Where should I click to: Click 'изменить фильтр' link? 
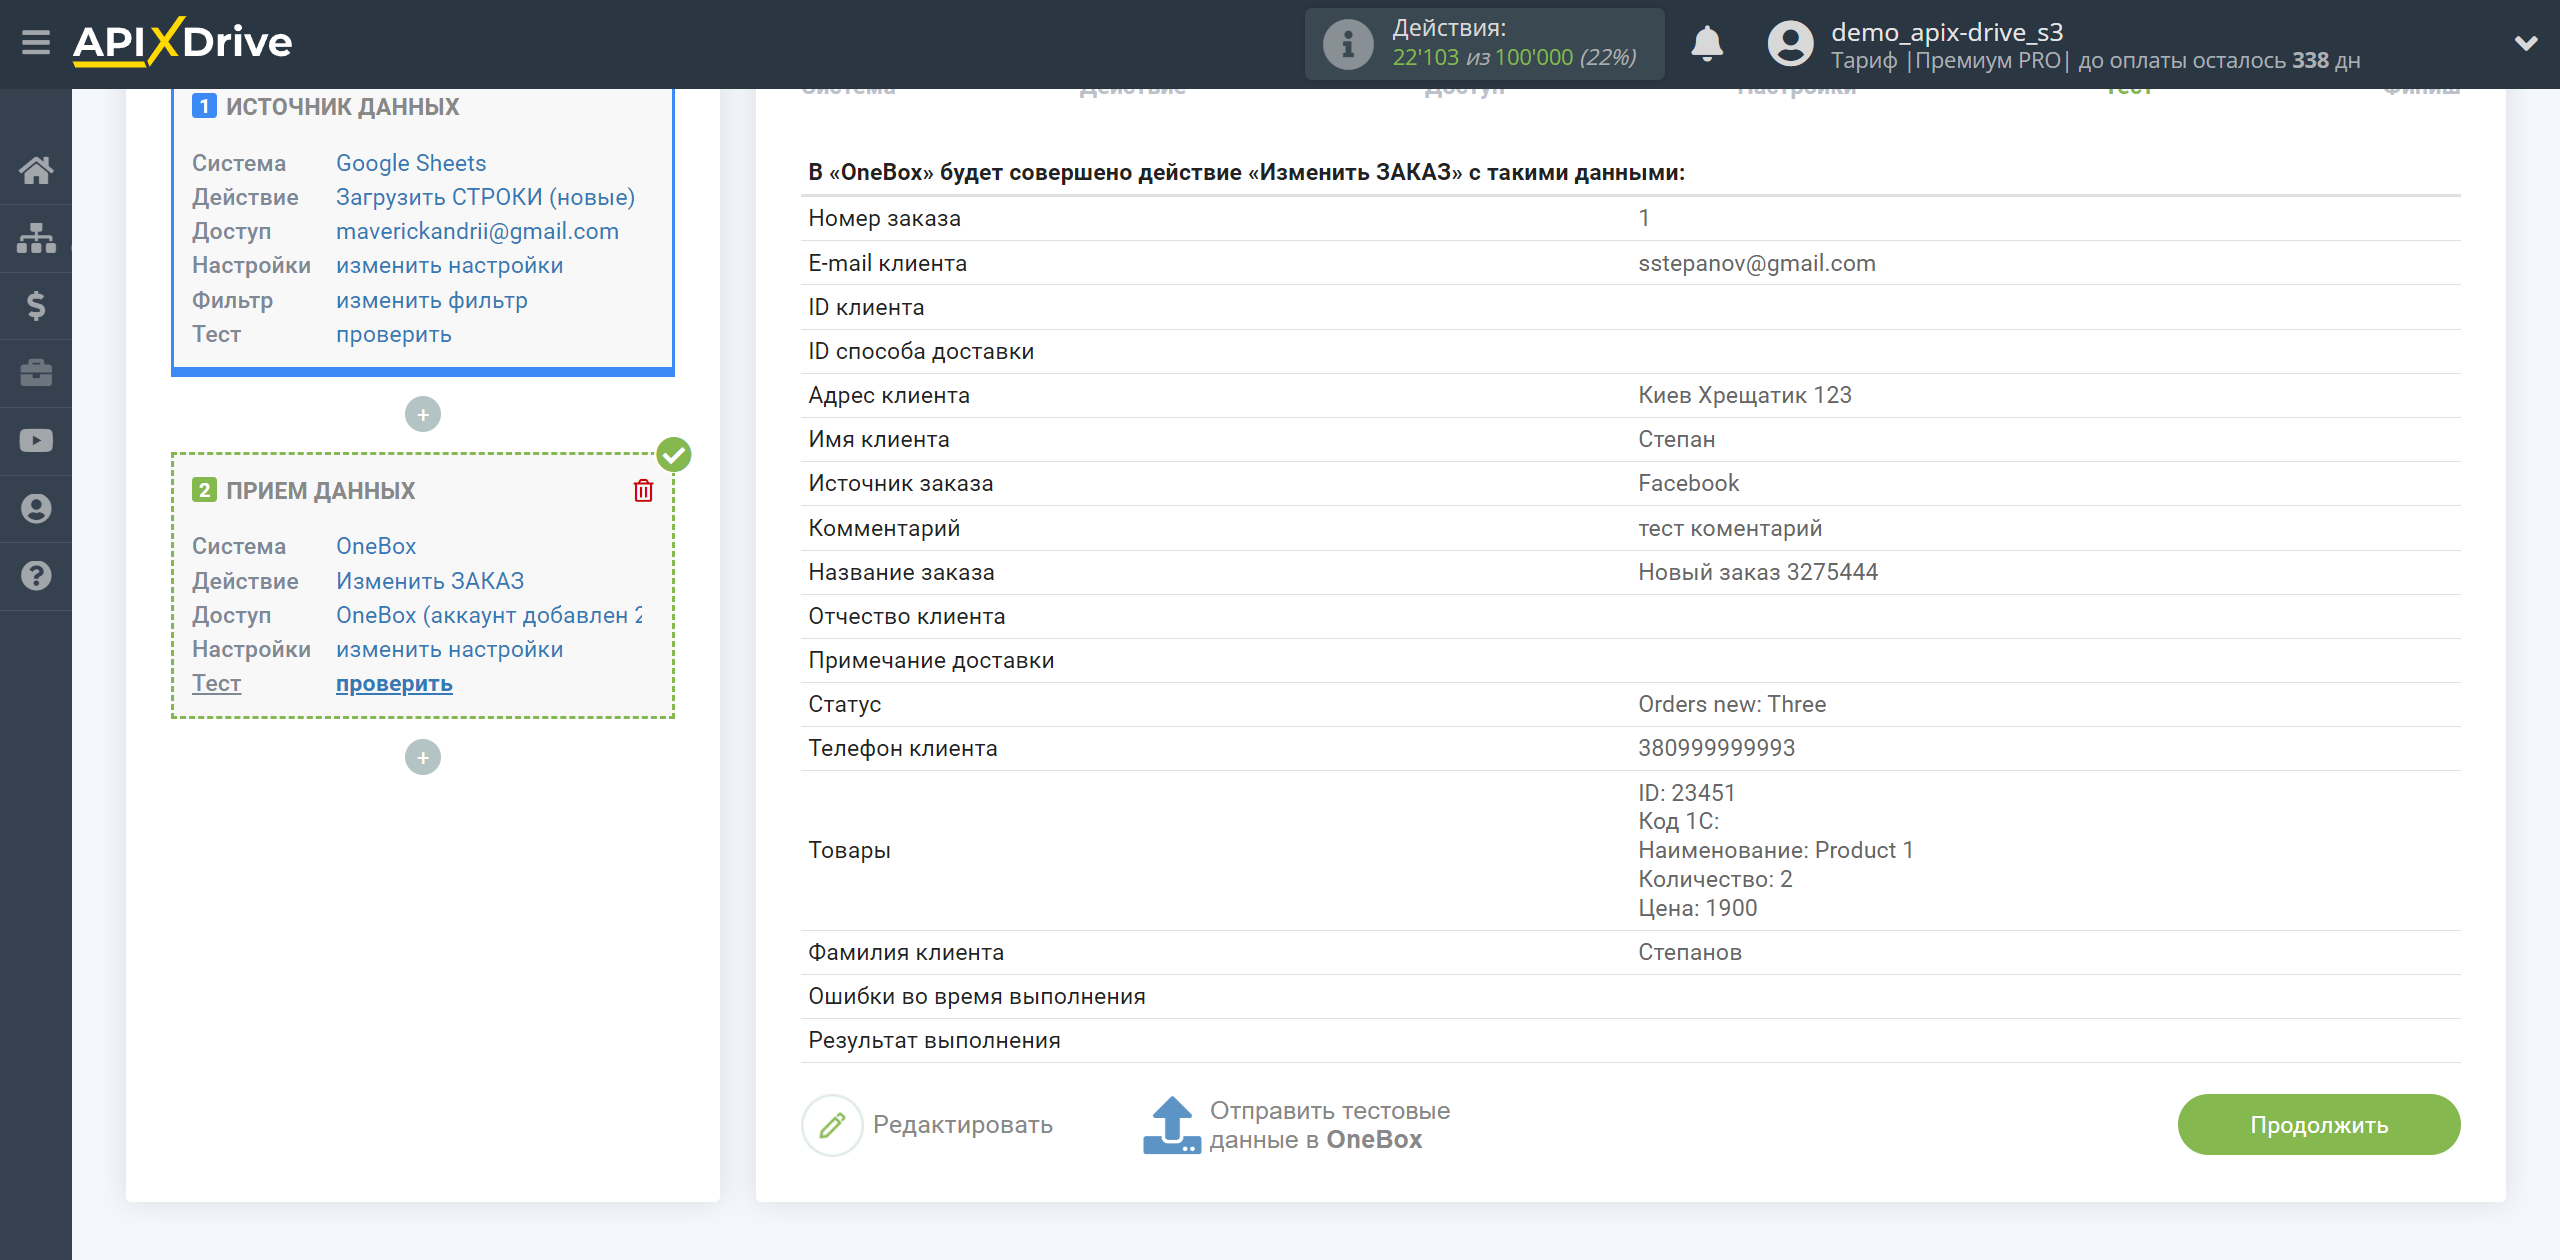click(x=431, y=300)
